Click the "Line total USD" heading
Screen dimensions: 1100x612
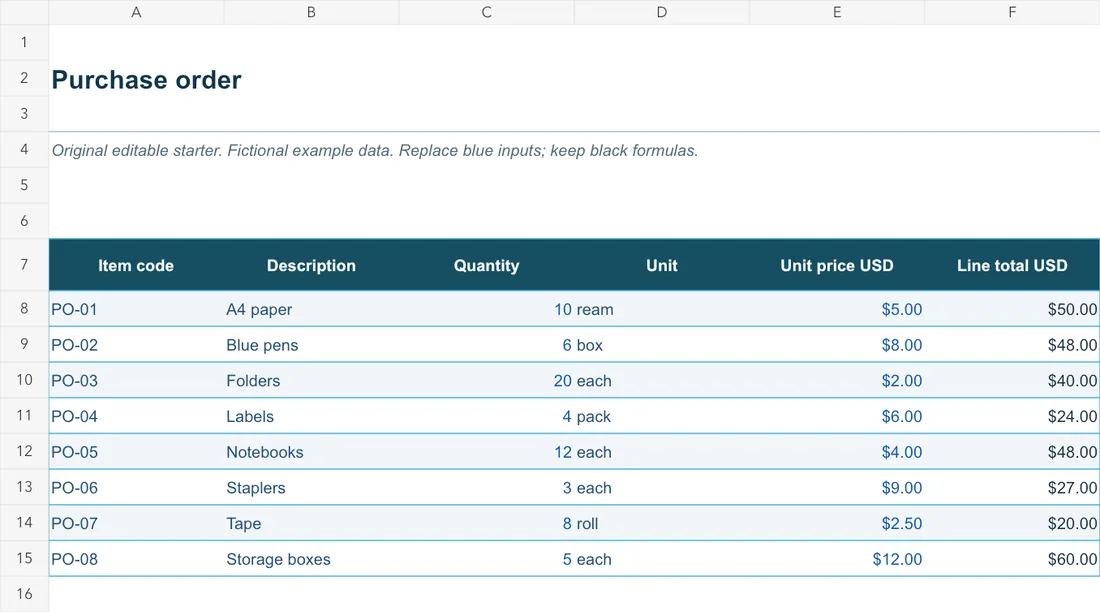pyautogui.click(x=1012, y=265)
